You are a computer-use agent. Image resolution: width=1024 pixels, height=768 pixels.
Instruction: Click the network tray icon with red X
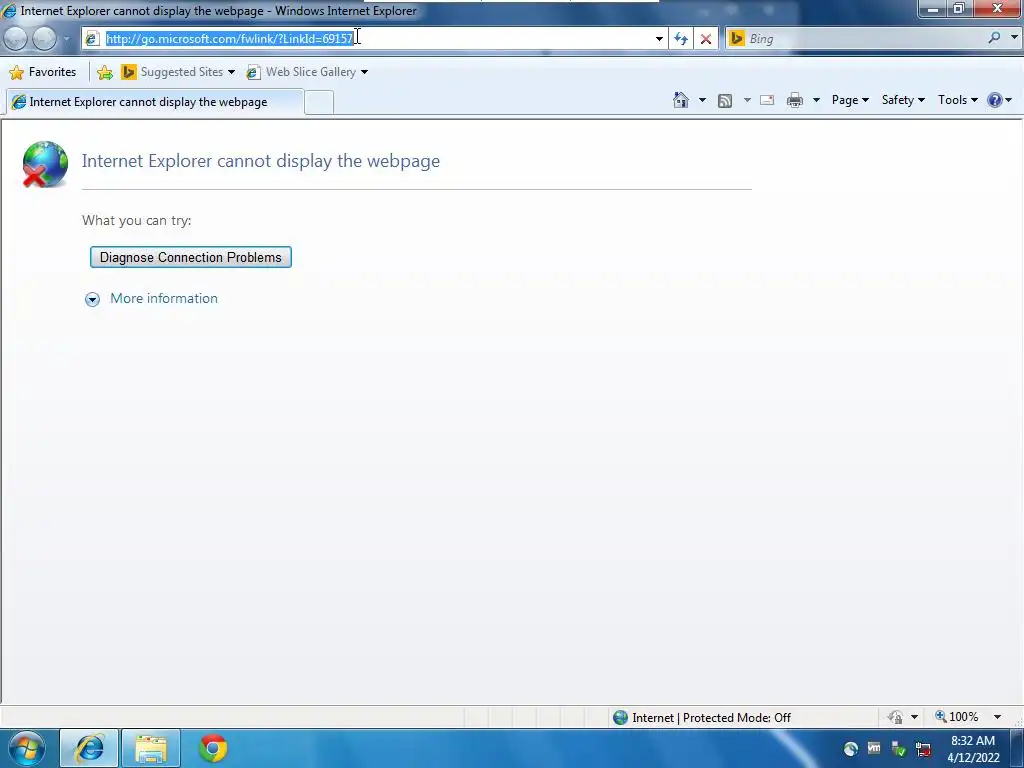point(923,748)
